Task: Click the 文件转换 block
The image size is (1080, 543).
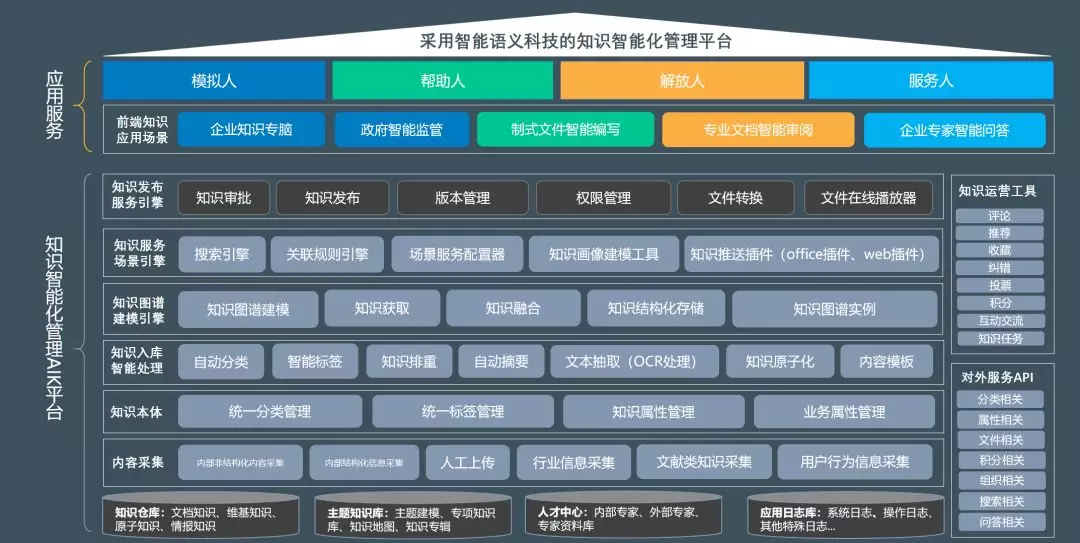Action: coord(736,198)
